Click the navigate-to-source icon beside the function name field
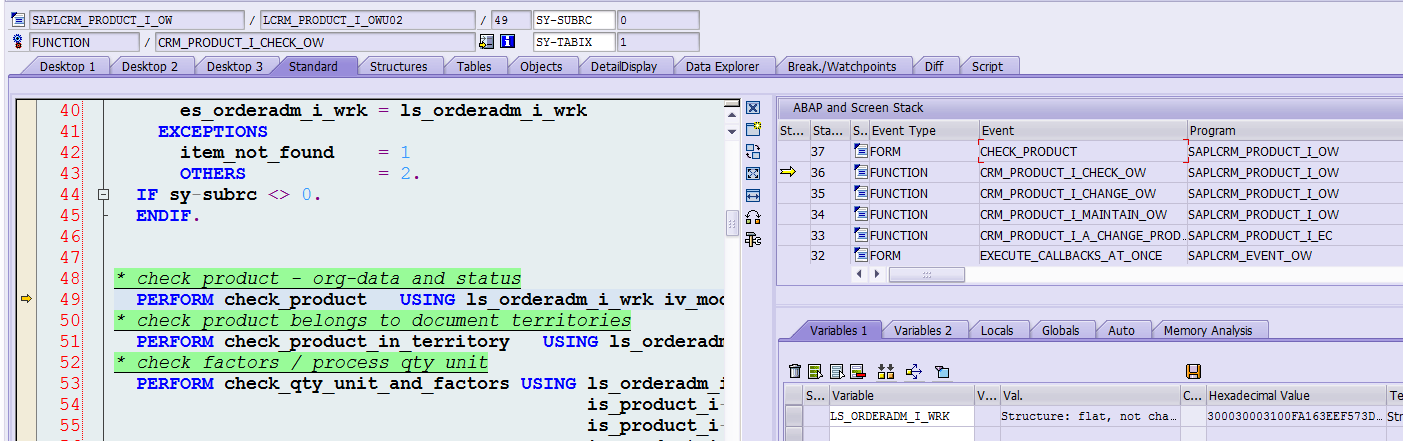The height and width of the screenshot is (441, 1403). coord(487,42)
